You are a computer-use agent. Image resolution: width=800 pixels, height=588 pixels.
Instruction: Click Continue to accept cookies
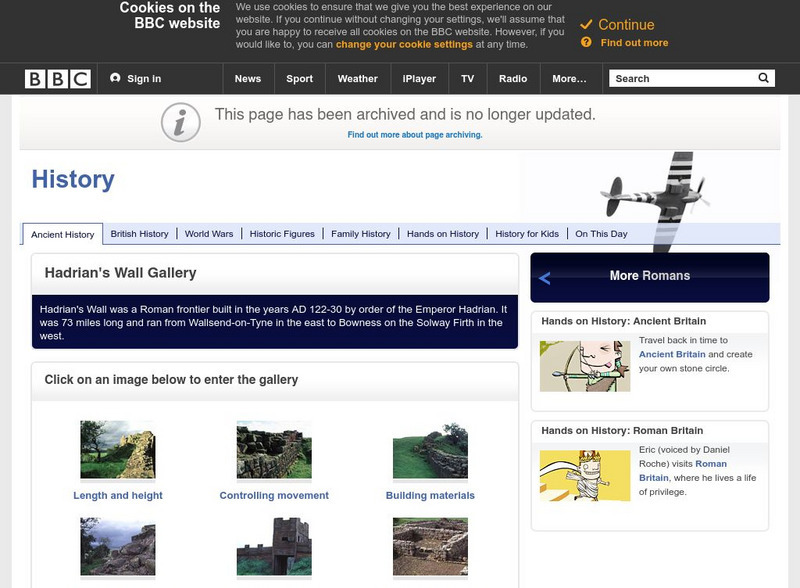[x=626, y=24]
